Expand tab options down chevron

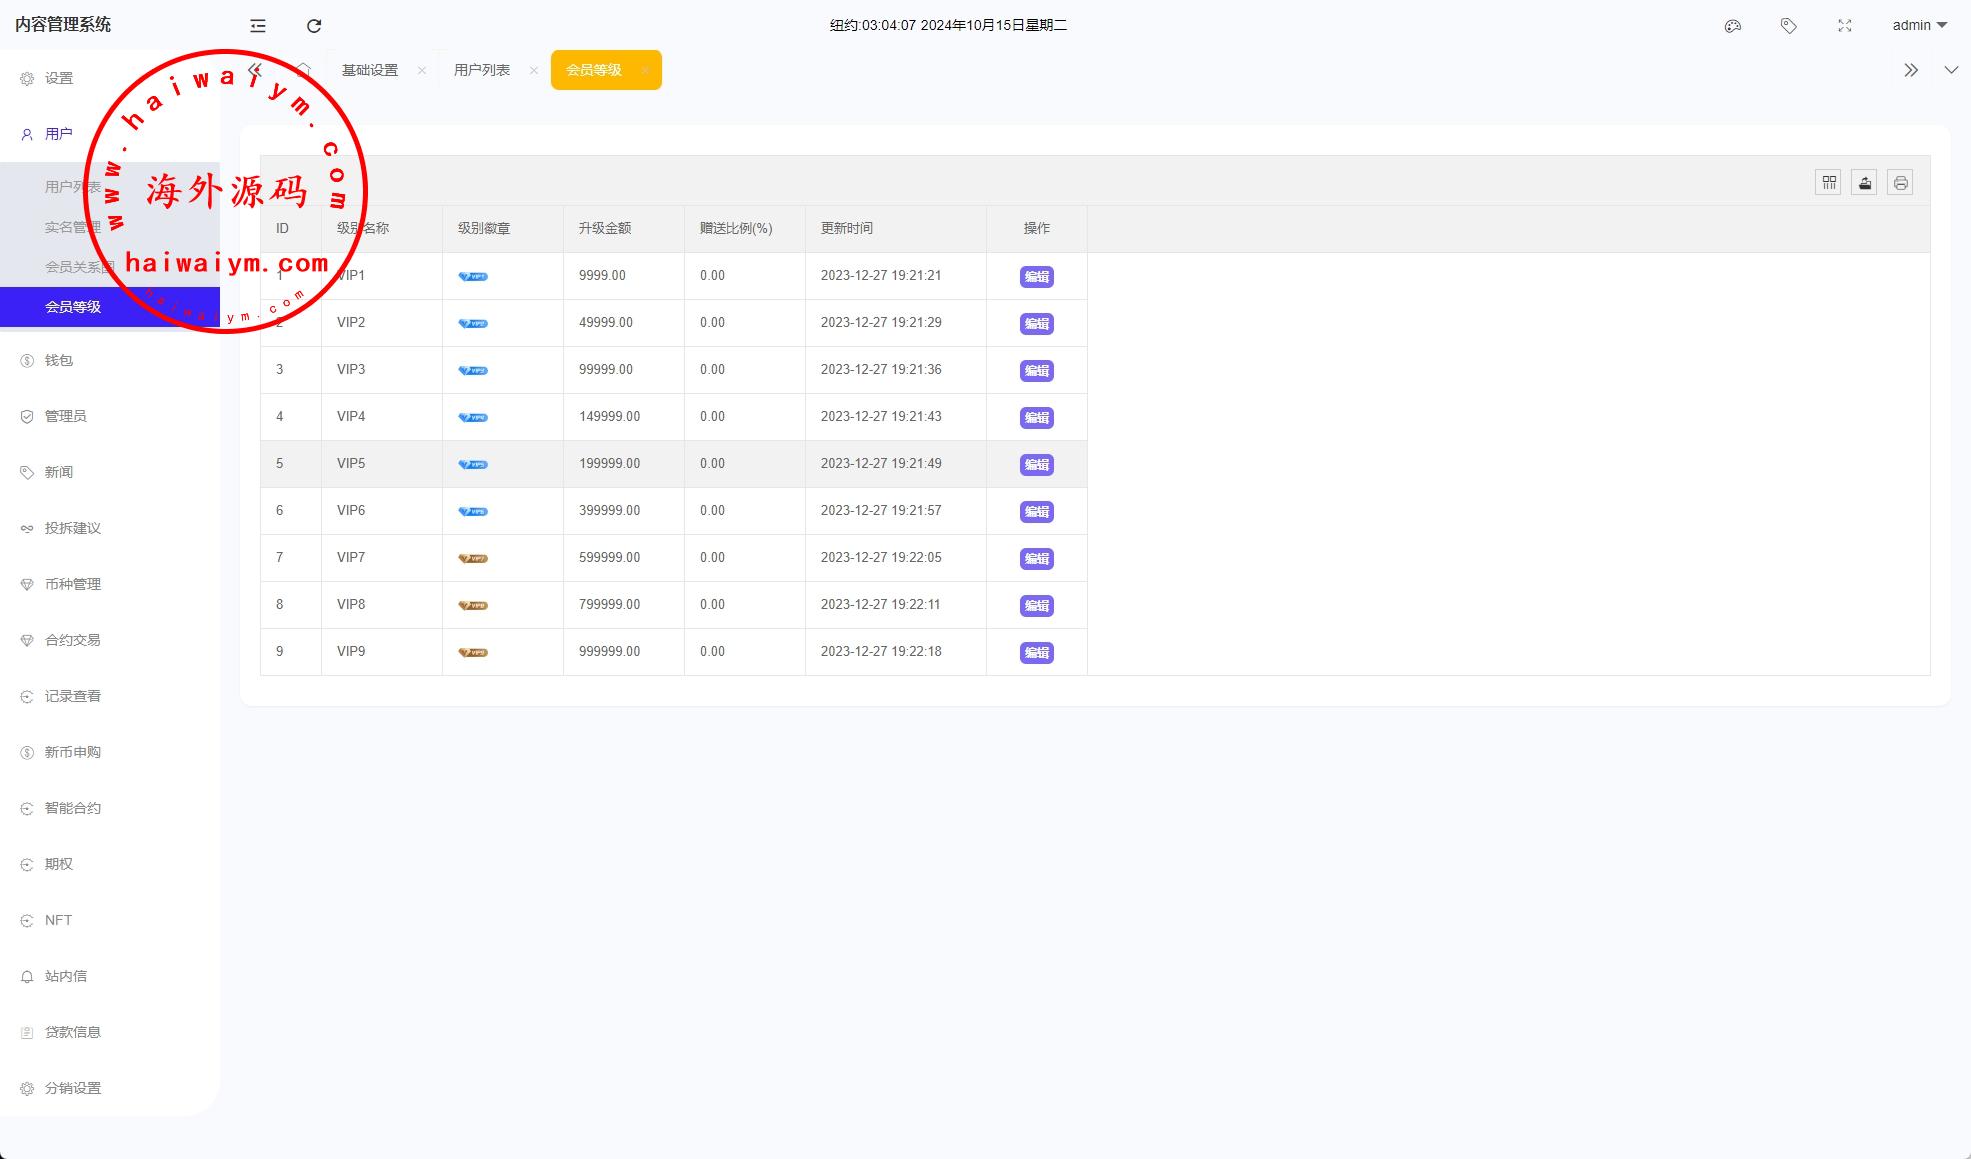tap(1950, 70)
